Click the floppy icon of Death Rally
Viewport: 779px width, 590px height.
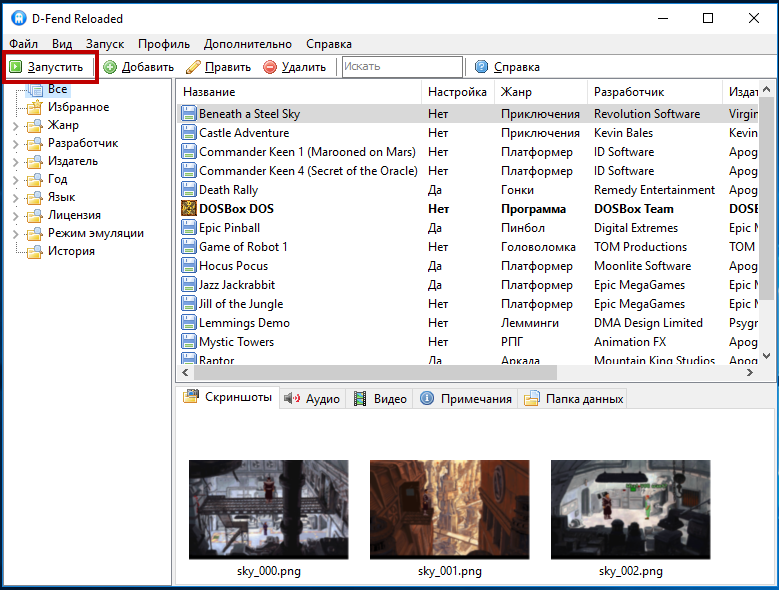point(188,190)
